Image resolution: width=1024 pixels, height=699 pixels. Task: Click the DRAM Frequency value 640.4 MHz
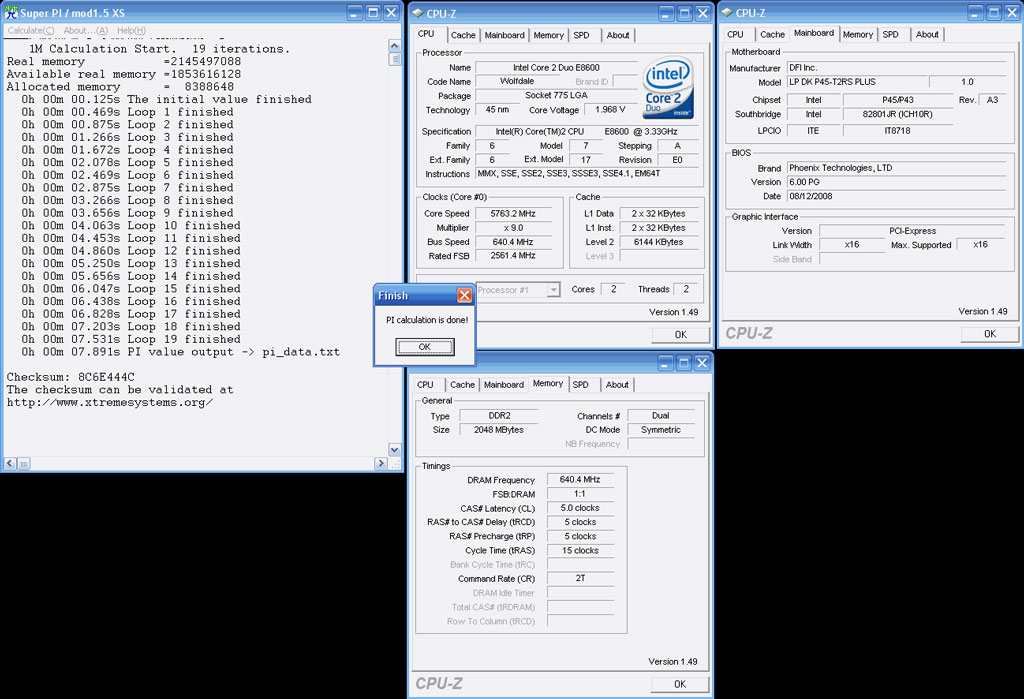tap(580, 480)
